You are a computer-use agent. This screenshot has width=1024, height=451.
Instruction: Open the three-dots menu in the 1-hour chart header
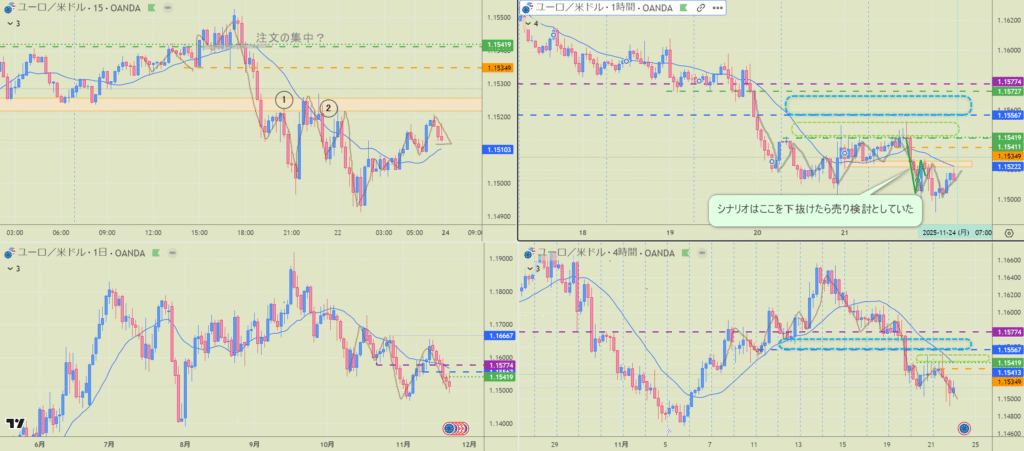click(717, 7)
